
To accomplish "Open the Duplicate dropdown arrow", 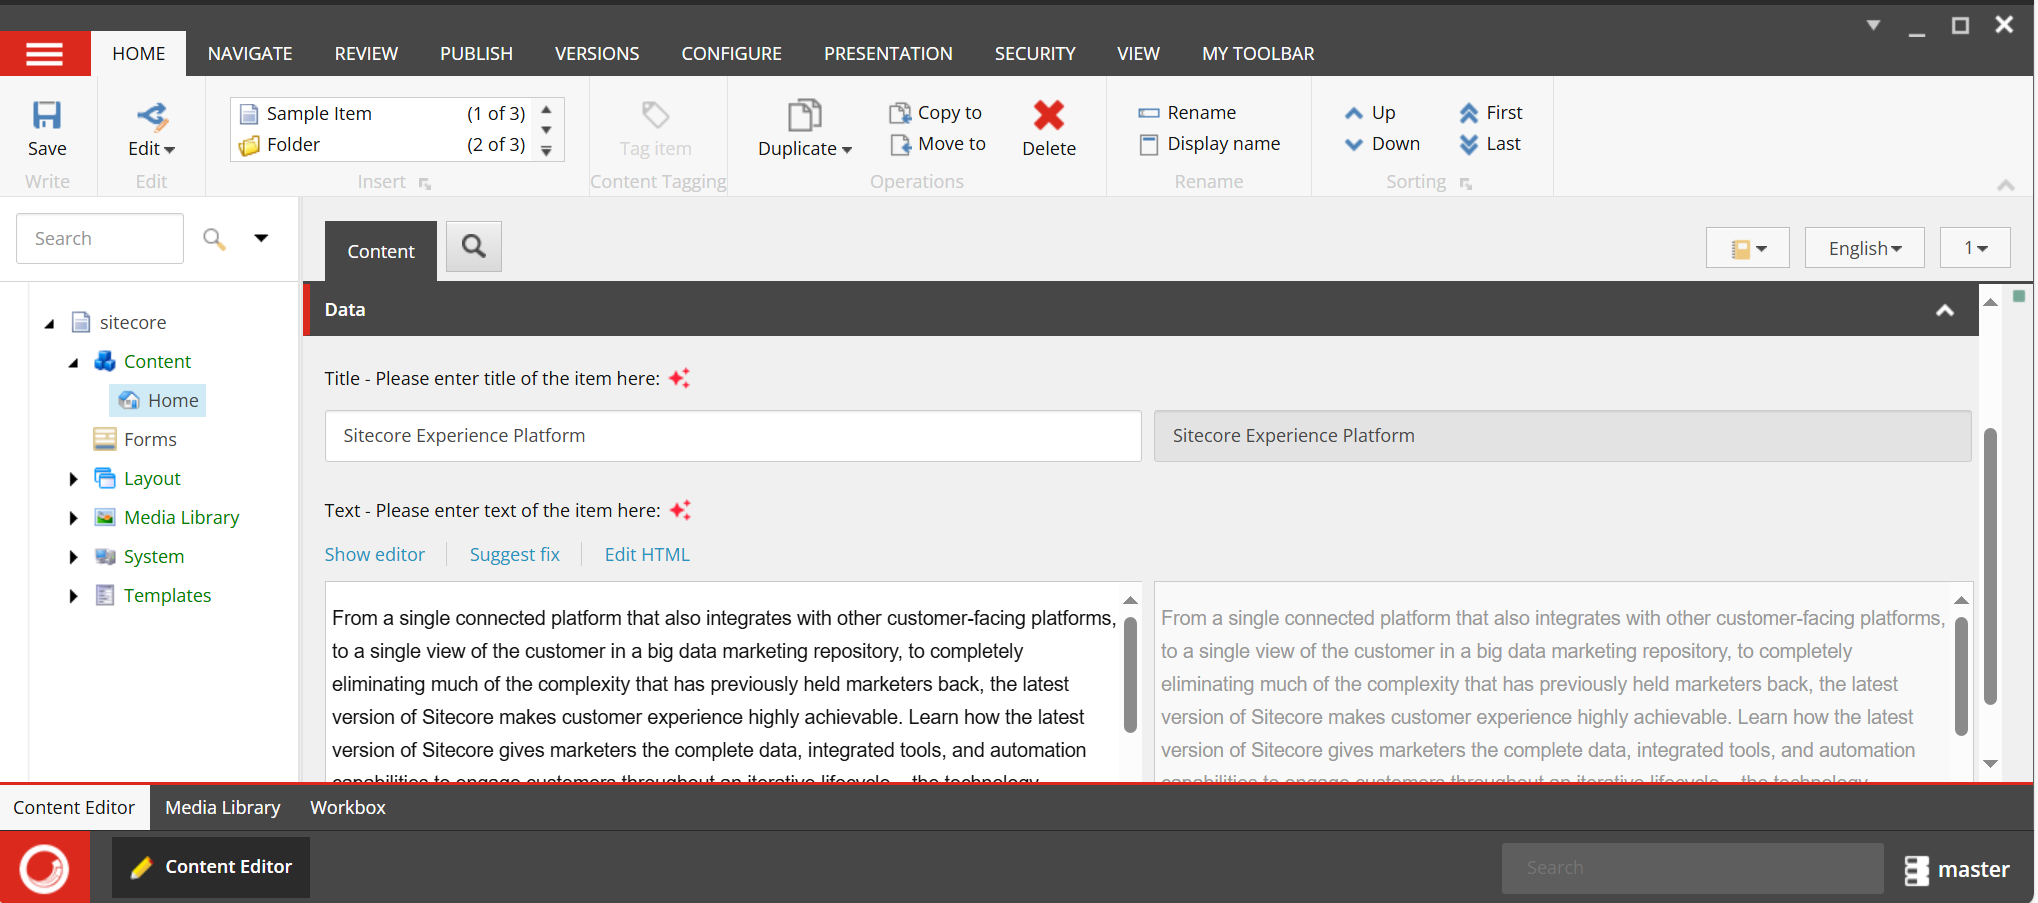I will (847, 150).
